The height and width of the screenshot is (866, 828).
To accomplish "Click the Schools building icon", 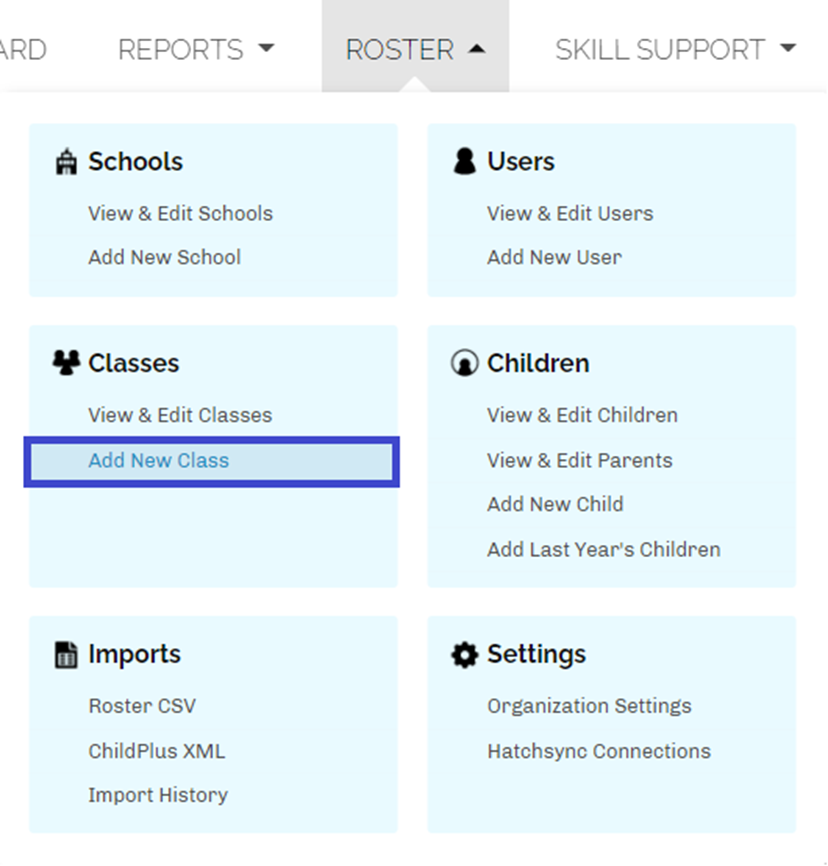I will (x=65, y=162).
